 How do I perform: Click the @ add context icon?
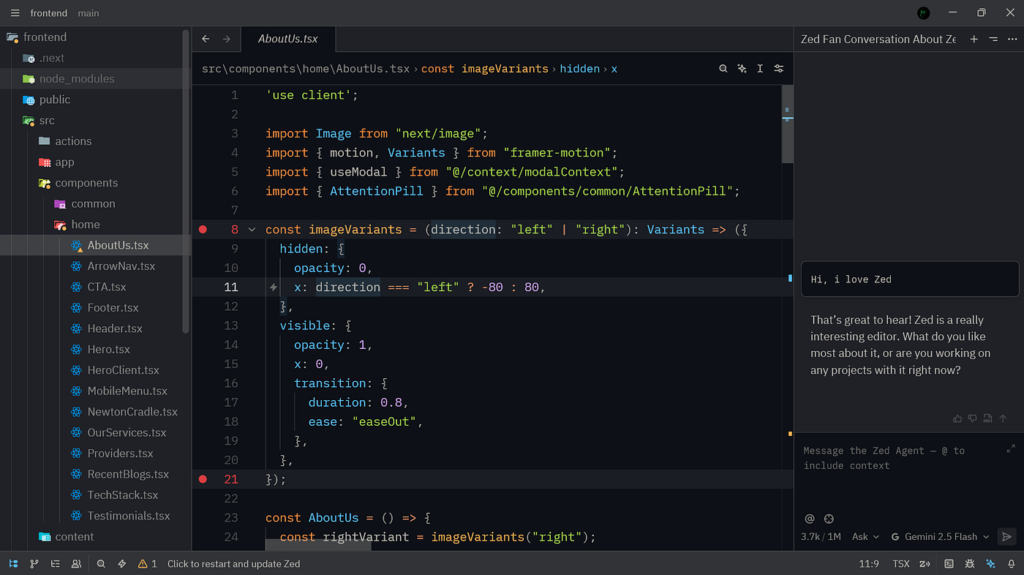point(810,519)
